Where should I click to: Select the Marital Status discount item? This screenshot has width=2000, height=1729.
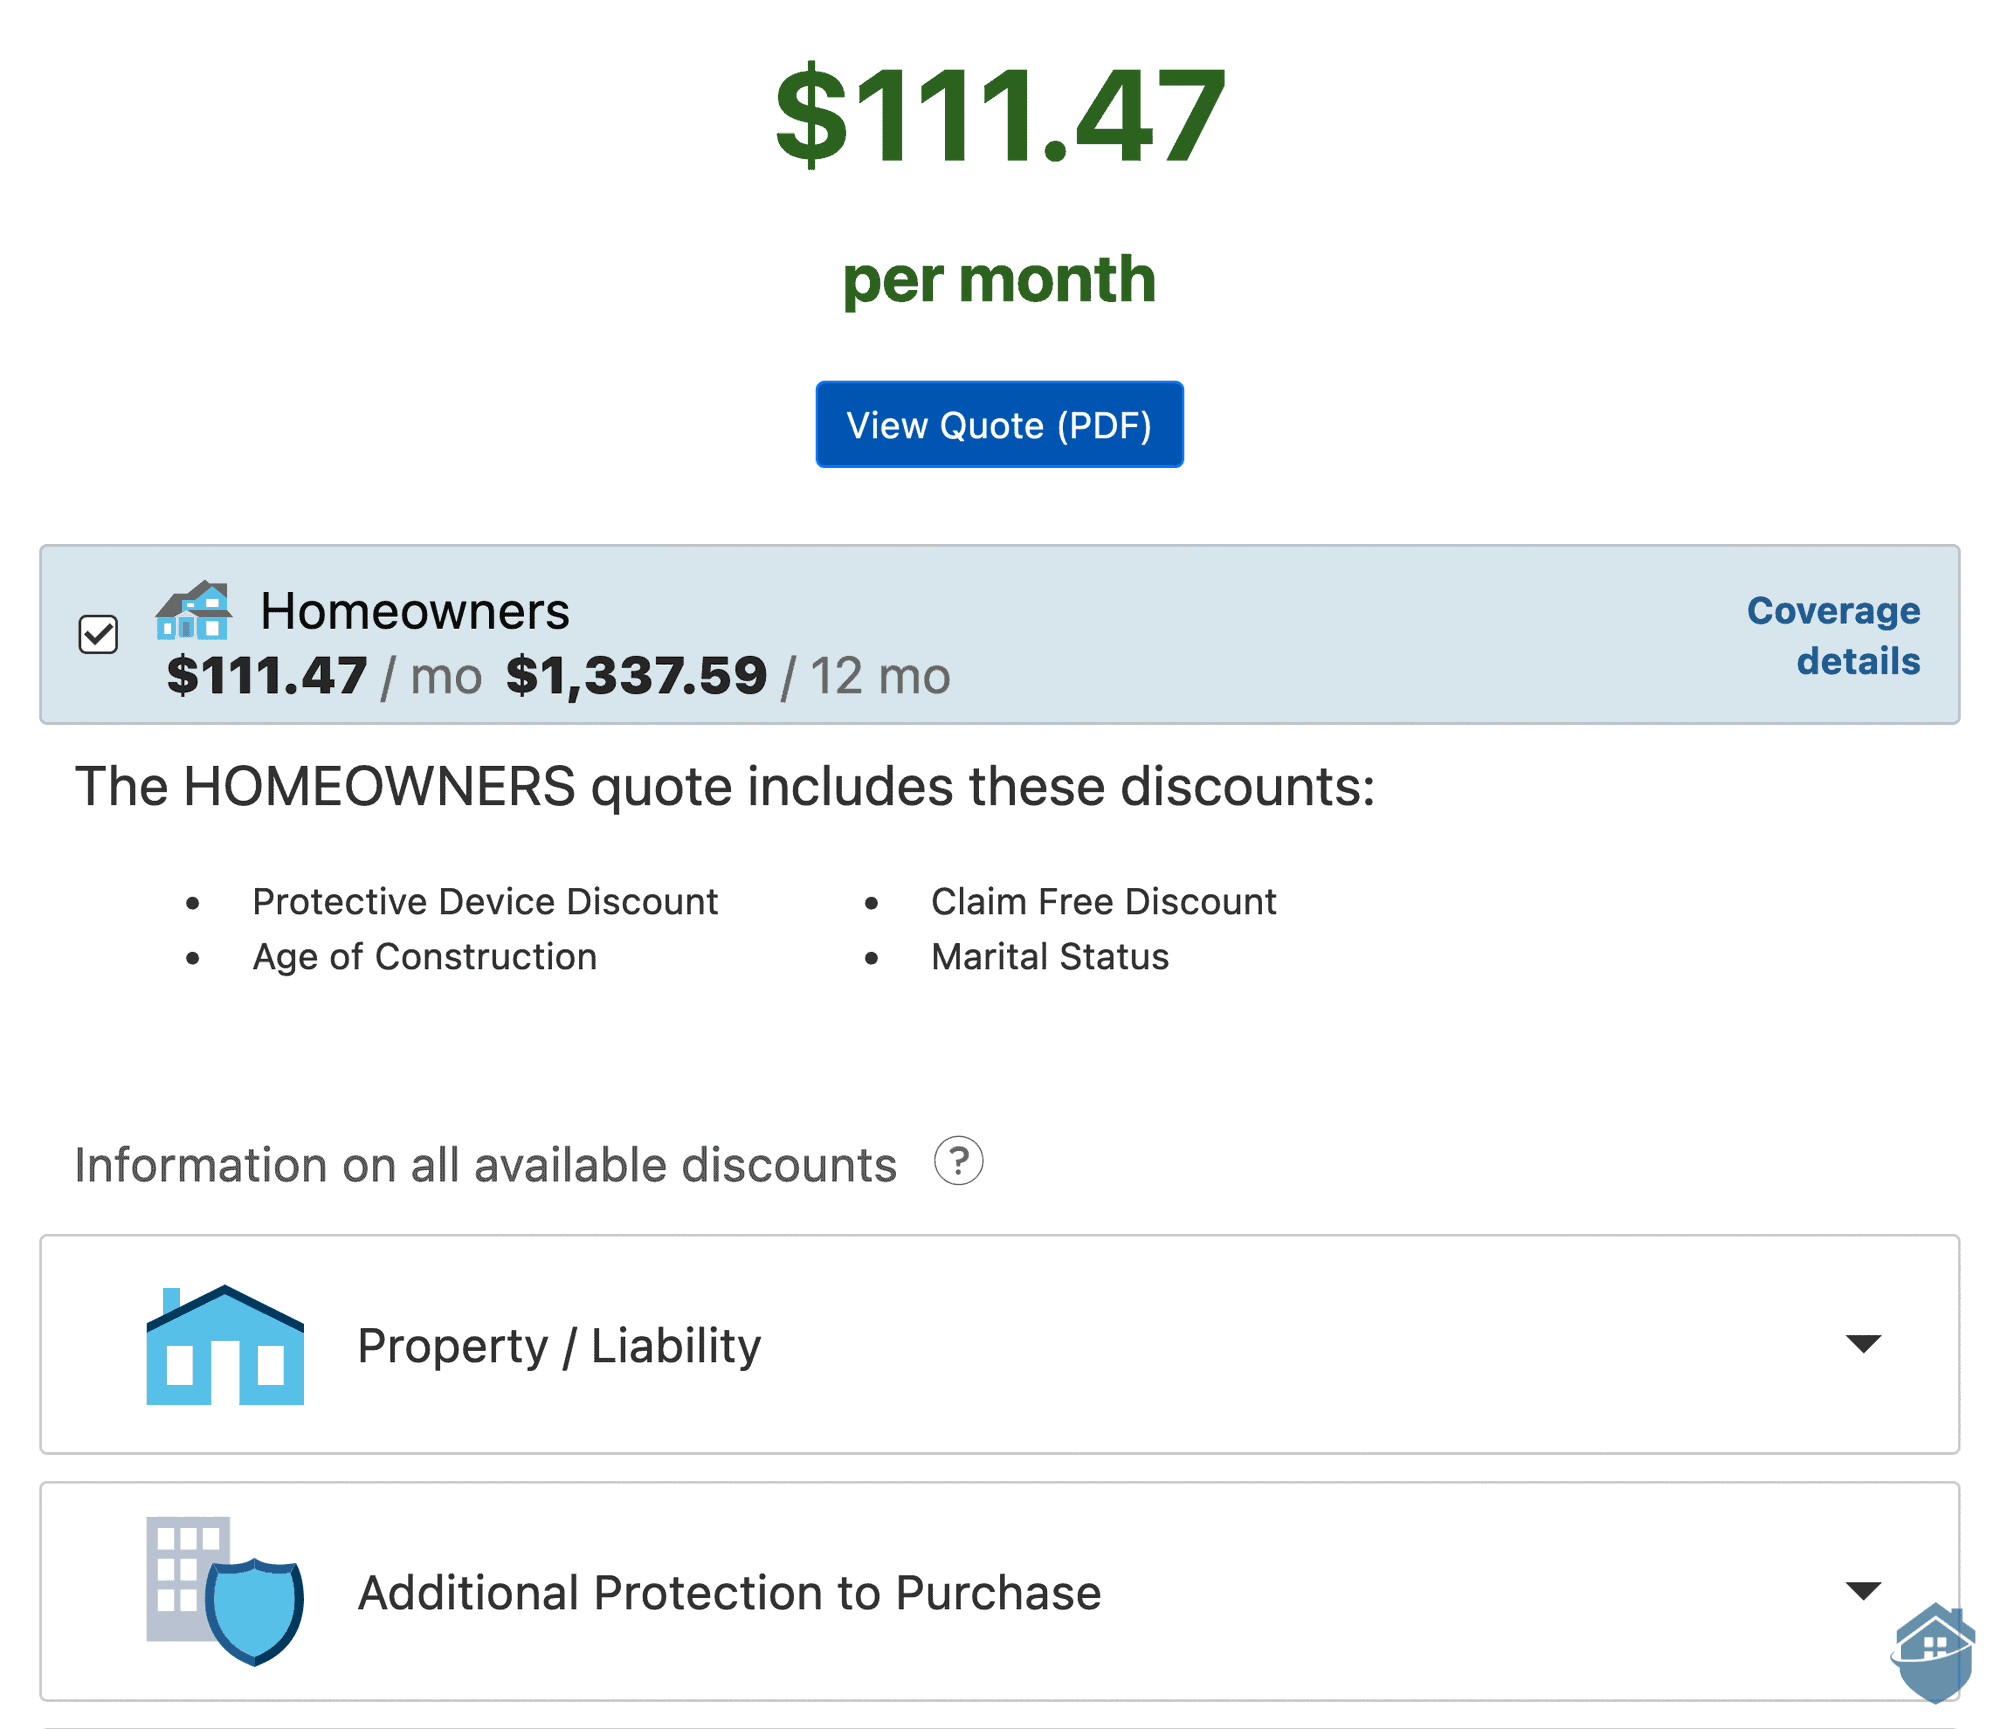pos(1050,956)
